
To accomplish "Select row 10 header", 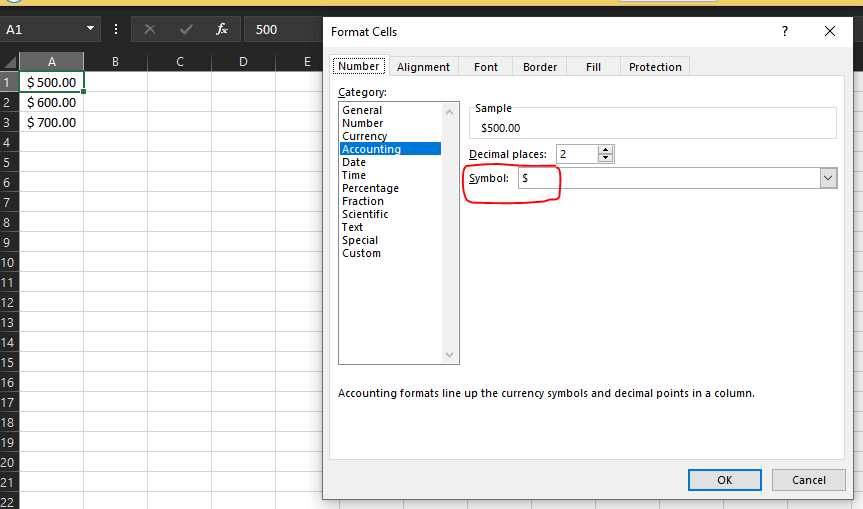I will pyautogui.click(x=9, y=262).
